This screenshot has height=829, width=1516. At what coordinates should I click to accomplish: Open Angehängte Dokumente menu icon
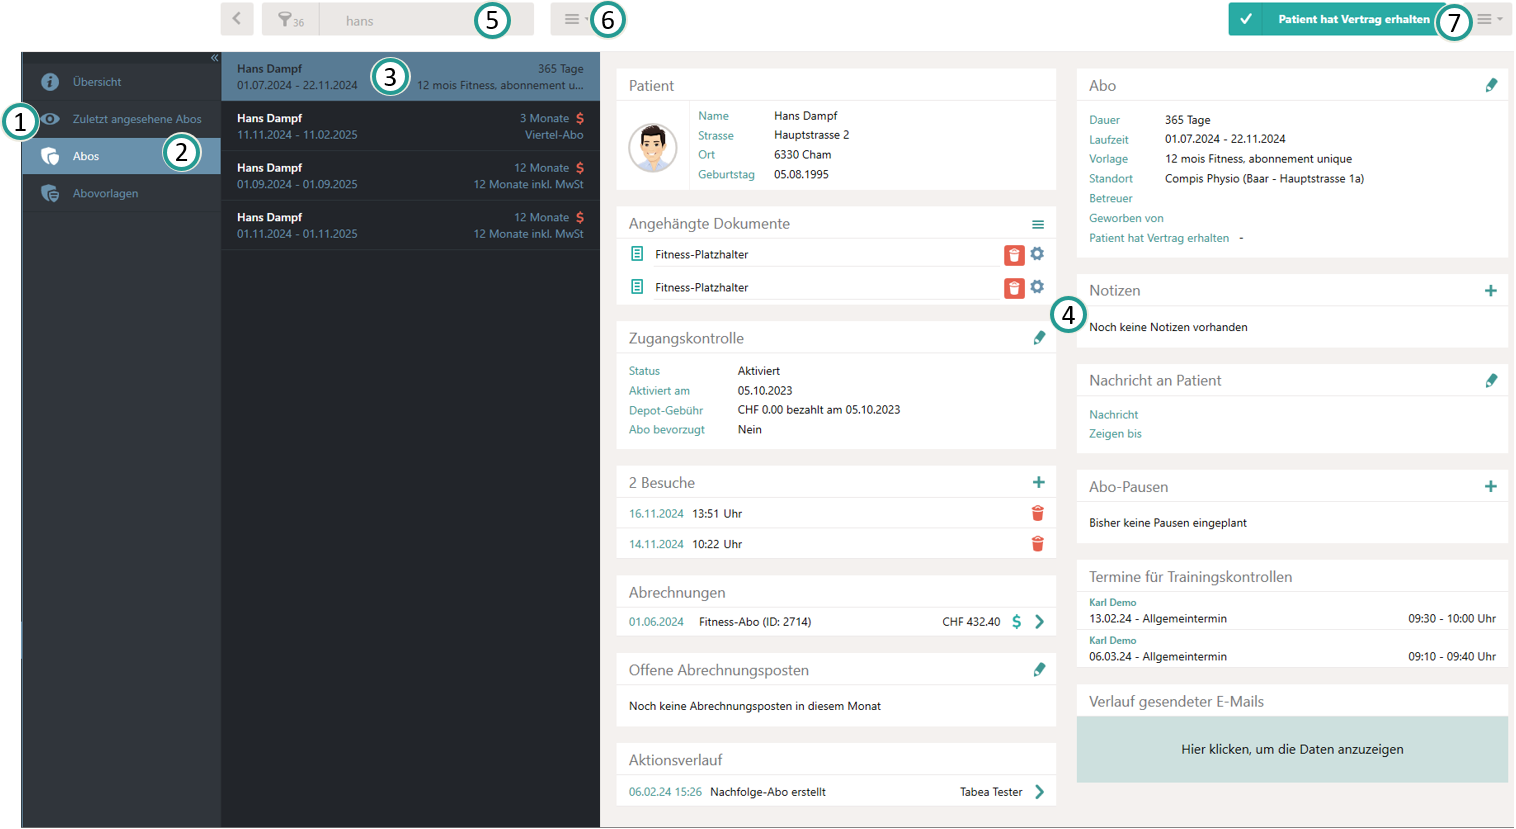tap(1038, 225)
